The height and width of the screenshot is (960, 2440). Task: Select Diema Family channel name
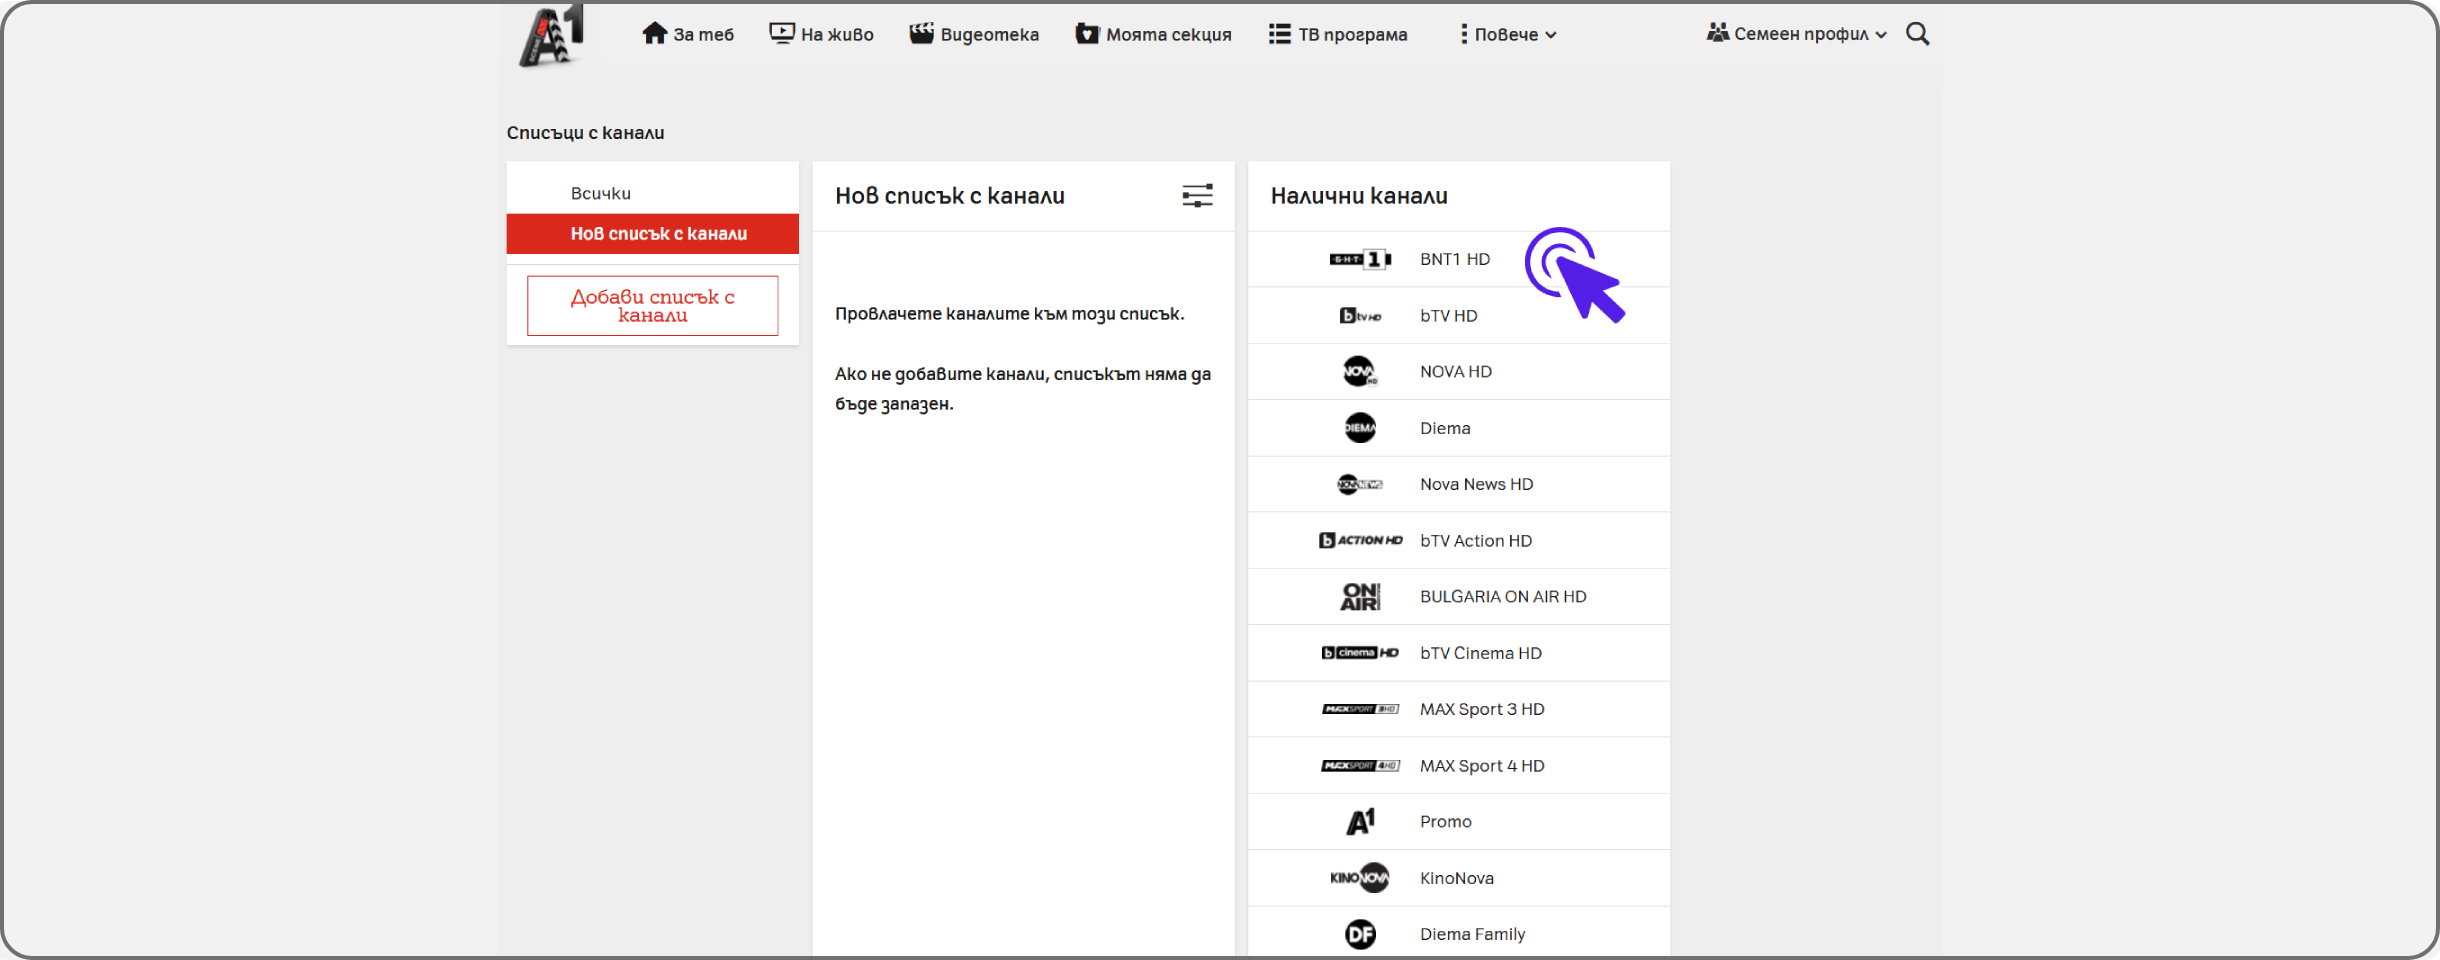coord(1473,934)
